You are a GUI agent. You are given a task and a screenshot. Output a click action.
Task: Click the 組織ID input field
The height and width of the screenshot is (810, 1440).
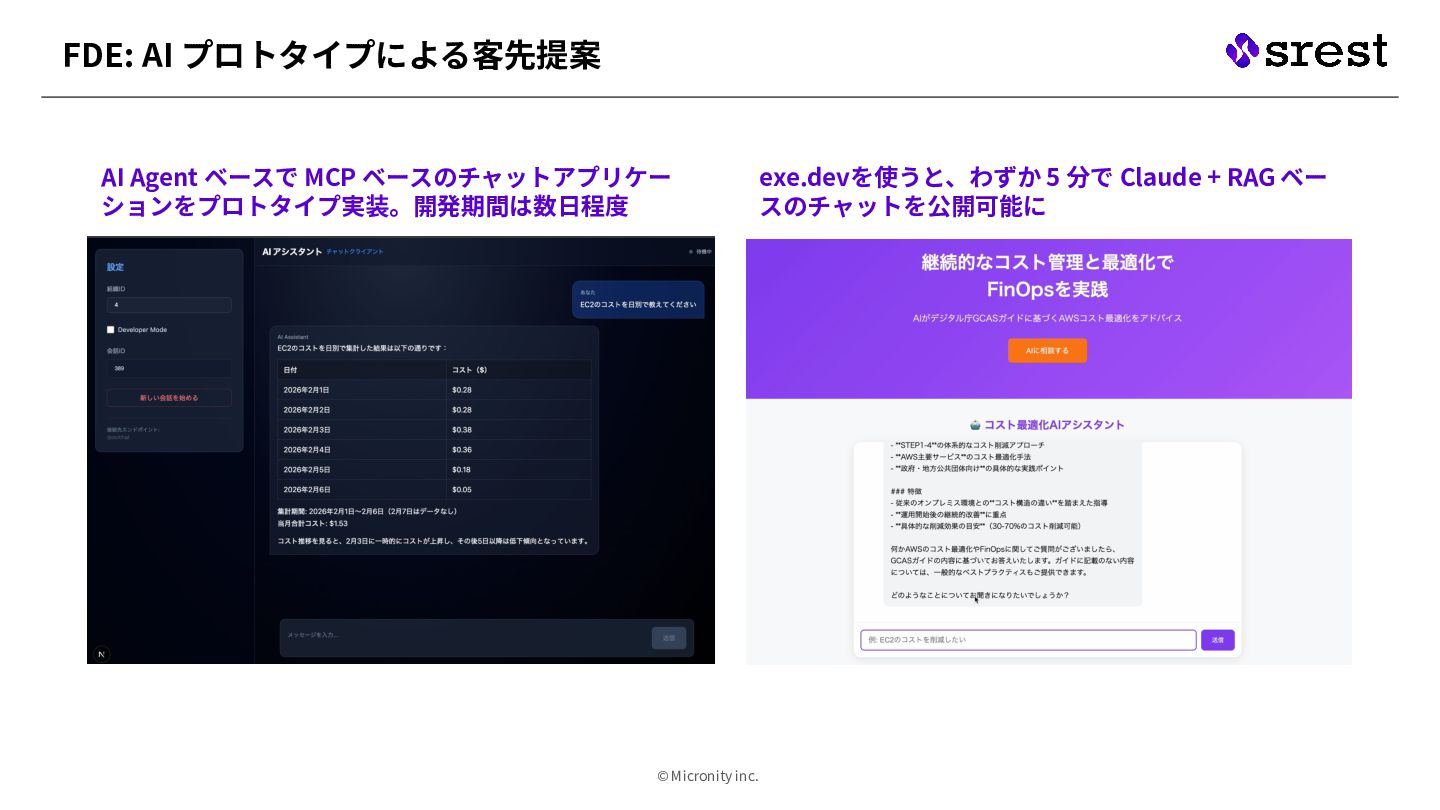tap(169, 305)
